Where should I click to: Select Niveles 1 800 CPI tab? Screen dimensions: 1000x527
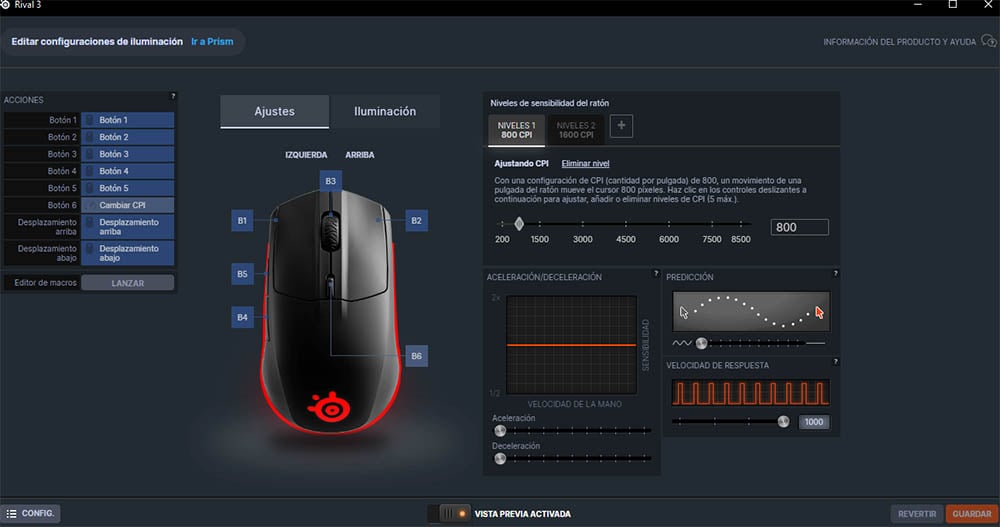click(517, 130)
